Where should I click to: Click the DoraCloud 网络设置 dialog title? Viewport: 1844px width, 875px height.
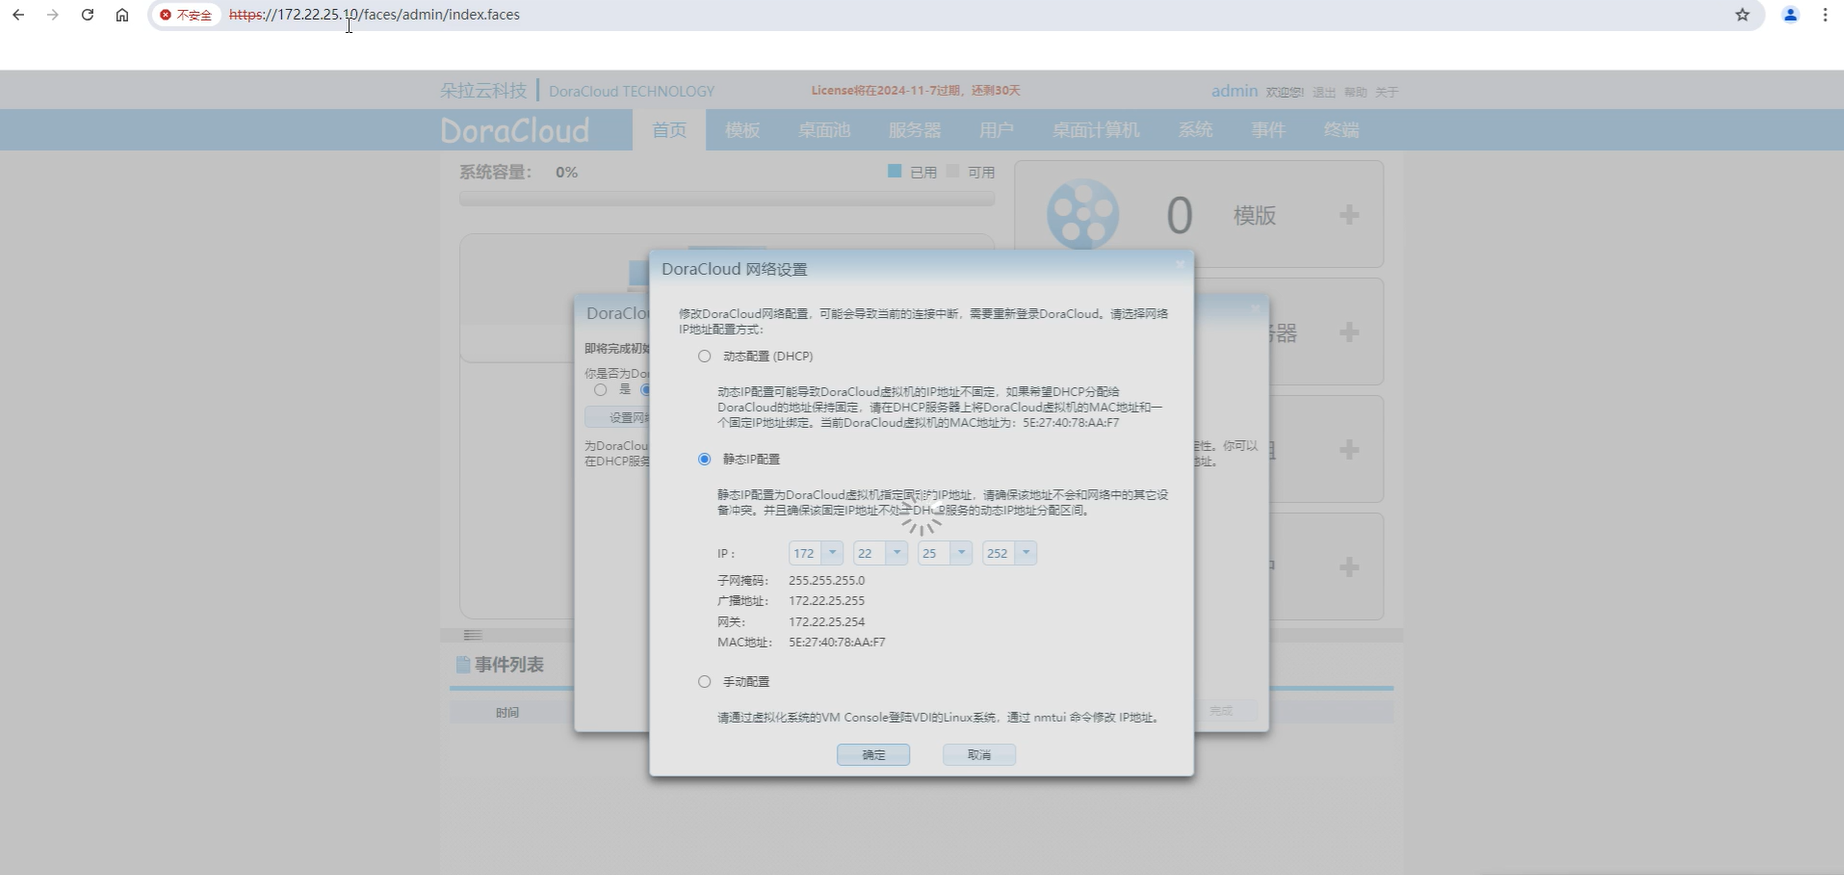click(x=734, y=269)
